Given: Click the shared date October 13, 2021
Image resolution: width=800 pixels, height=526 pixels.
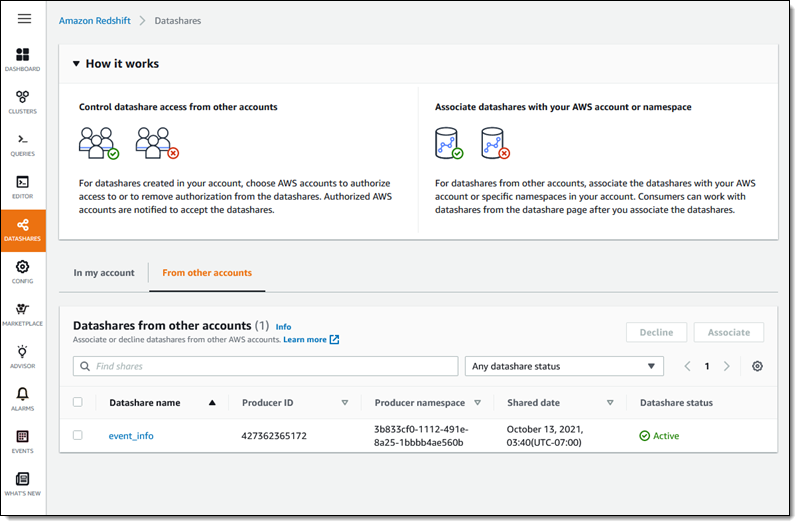Looking at the screenshot, I should [544, 436].
